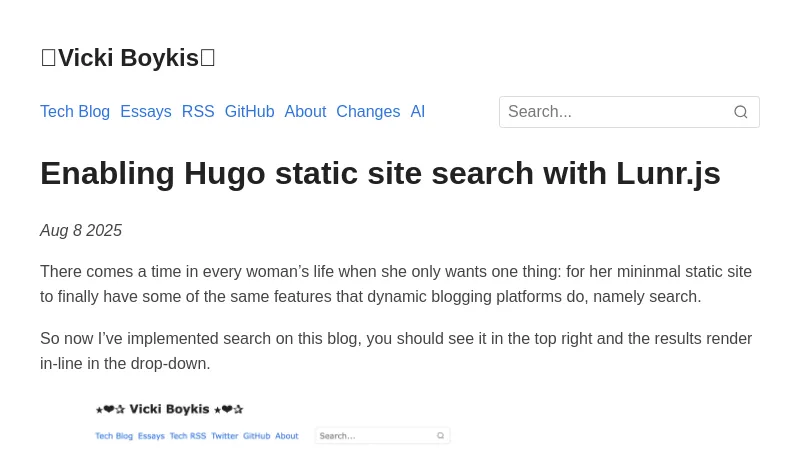Viewport: 800px width, 450px height.
Task: Click the first paragraph starting "There comes a time"
Action: (x=396, y=284)
